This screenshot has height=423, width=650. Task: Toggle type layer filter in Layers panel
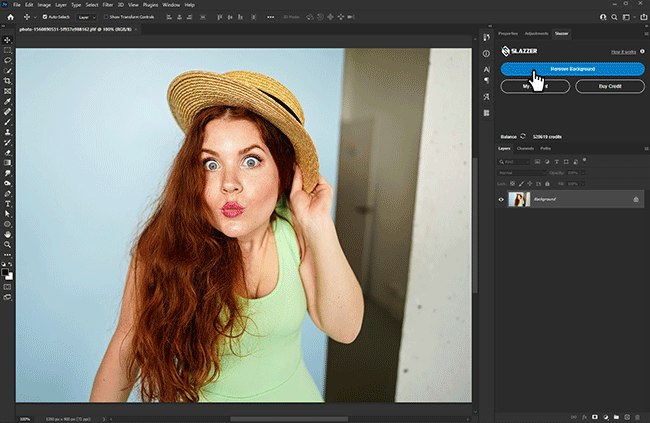click(556, 162)
